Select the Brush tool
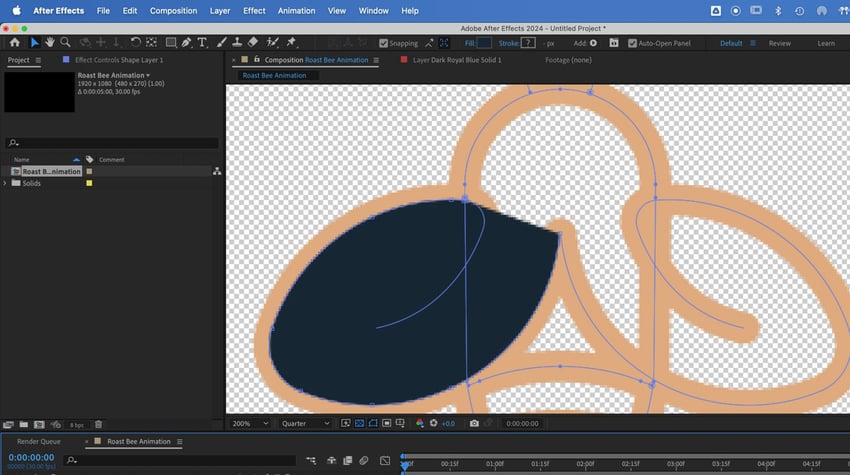 pos(221,42)
